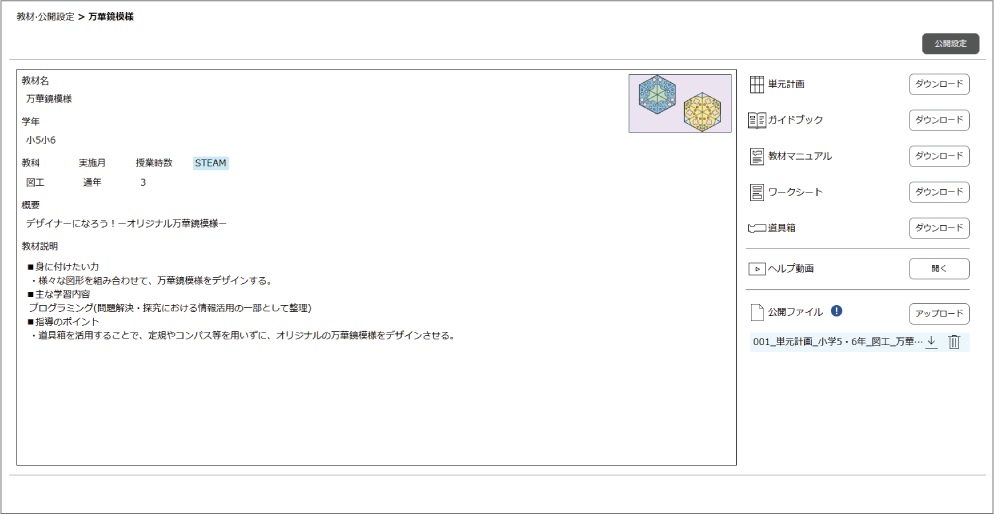Click the kaleidoscope pattern thumbnail
The height and width of the screenshot is (515, 994).
680,103
